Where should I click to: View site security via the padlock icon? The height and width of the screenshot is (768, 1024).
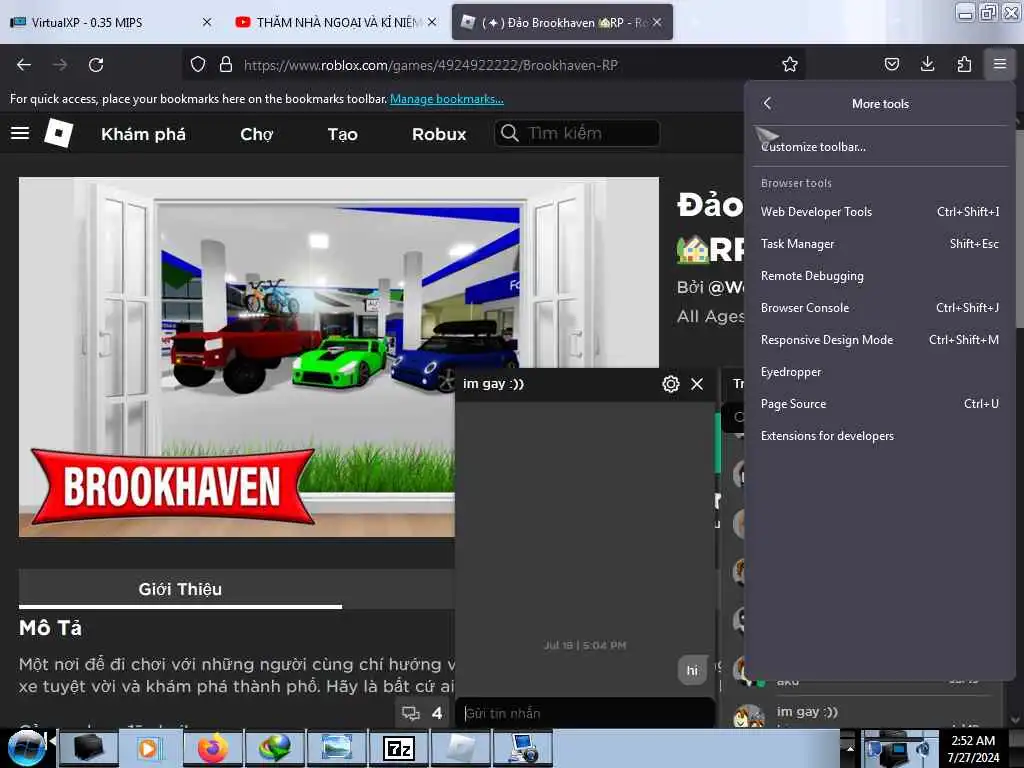click(x=226, y=64)
